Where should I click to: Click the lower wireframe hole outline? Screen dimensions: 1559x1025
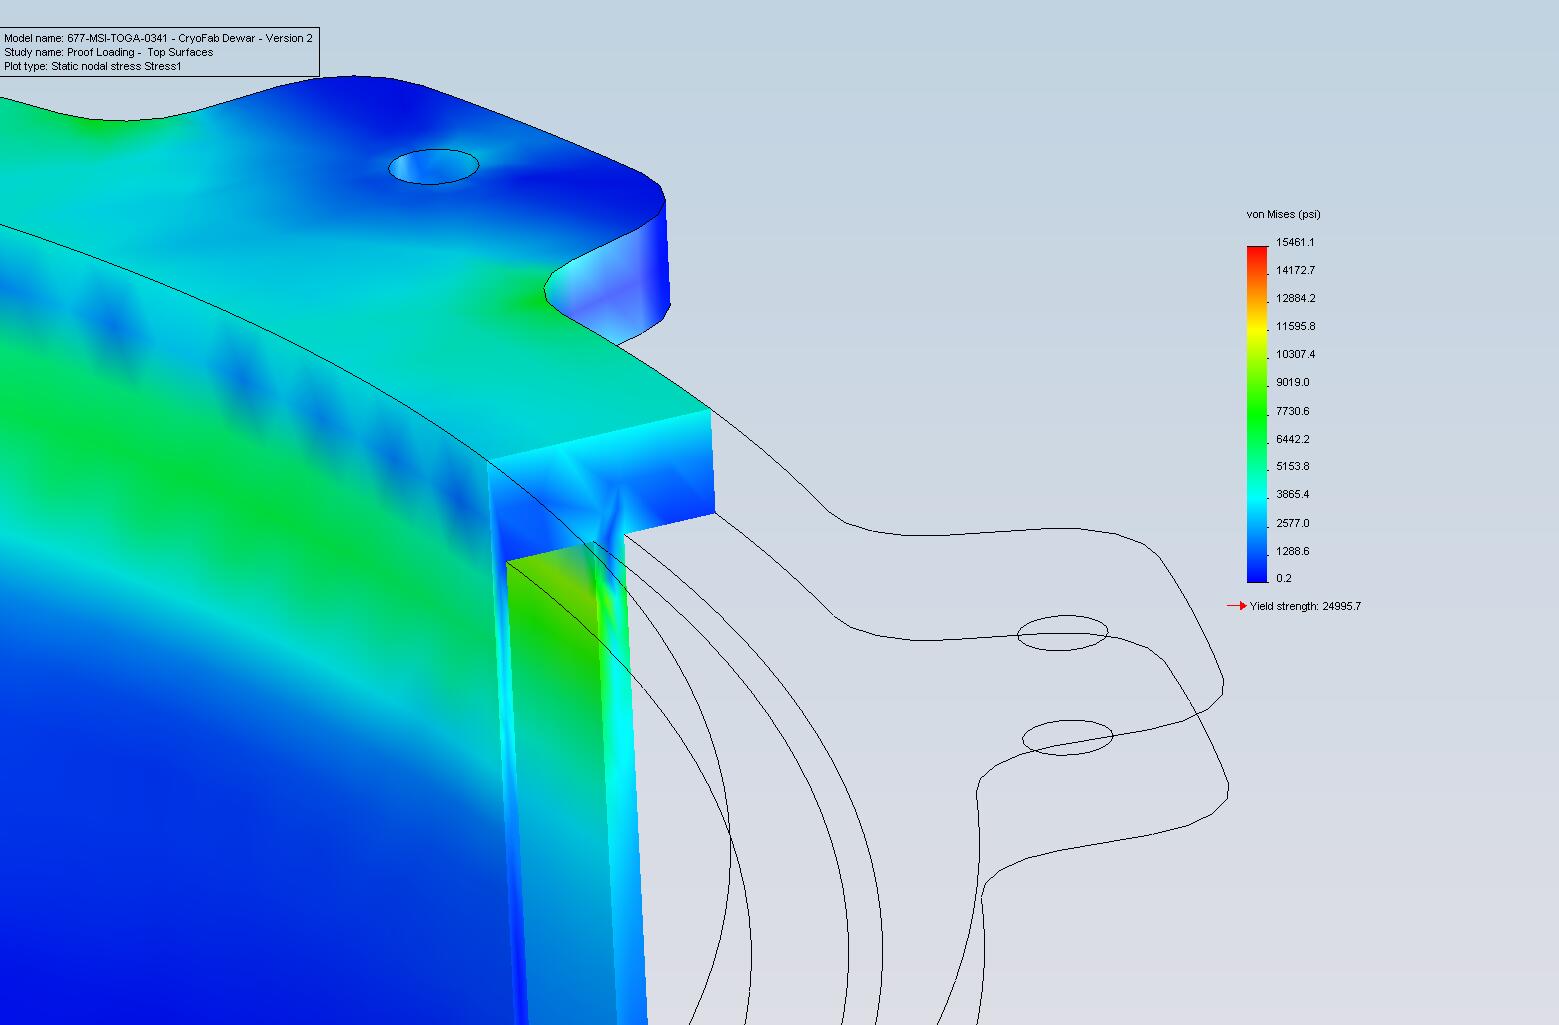coord(1067,738)
